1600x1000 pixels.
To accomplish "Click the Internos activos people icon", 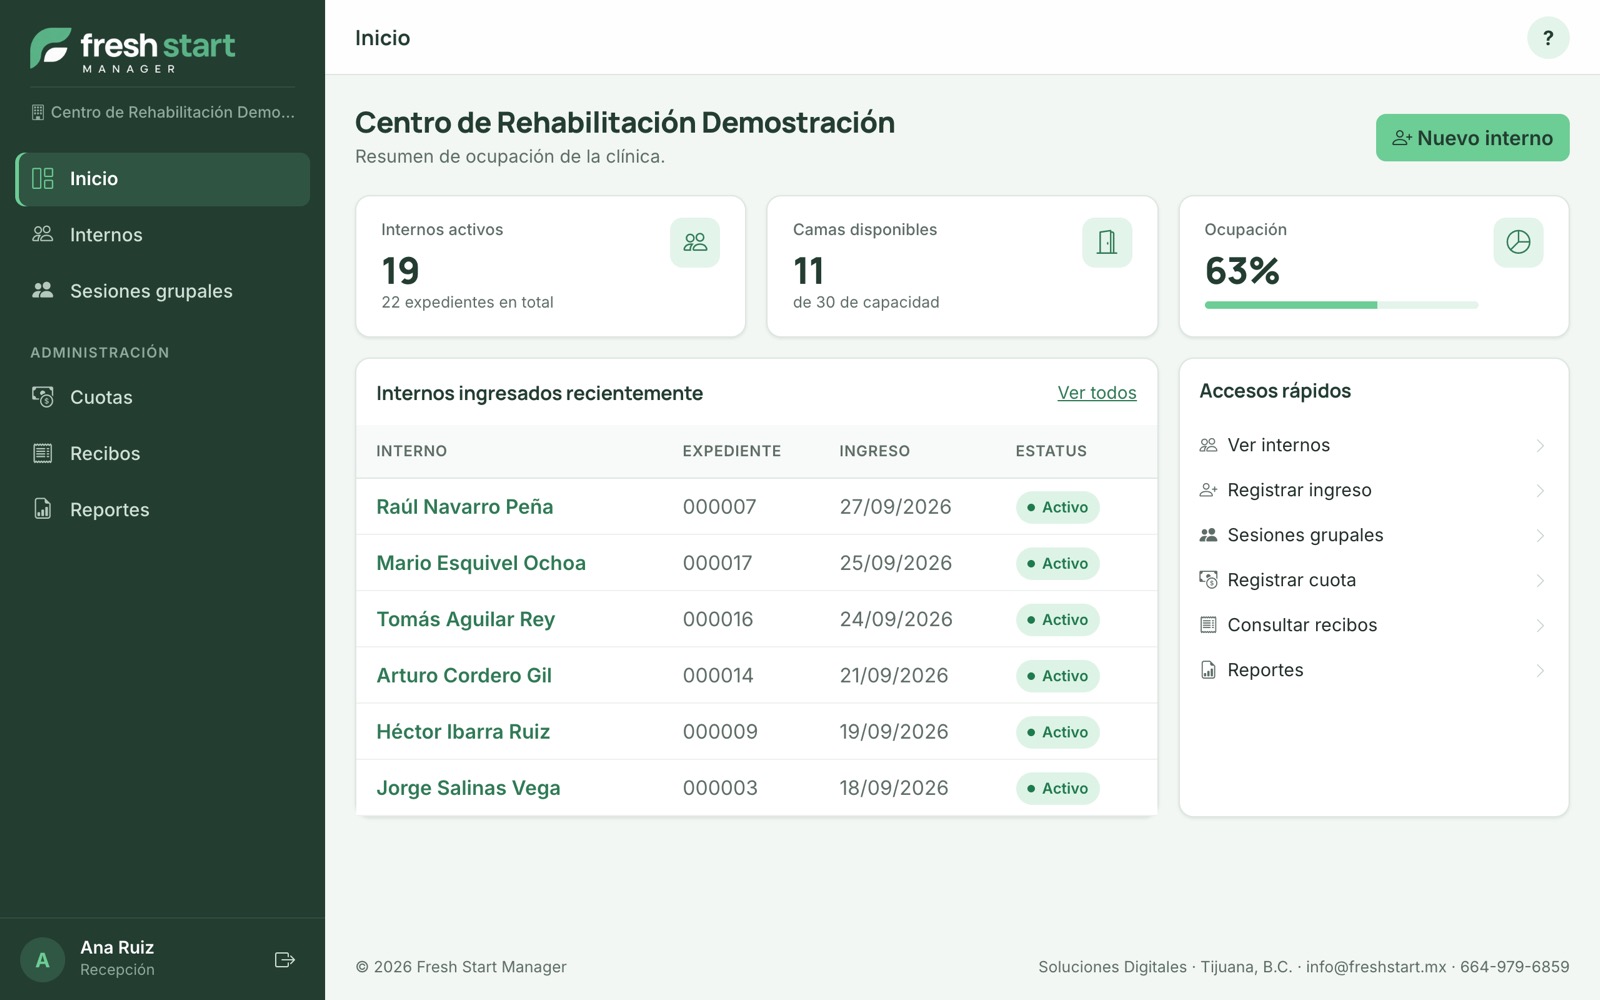I will pyautogui.click(x=695, y=242).
